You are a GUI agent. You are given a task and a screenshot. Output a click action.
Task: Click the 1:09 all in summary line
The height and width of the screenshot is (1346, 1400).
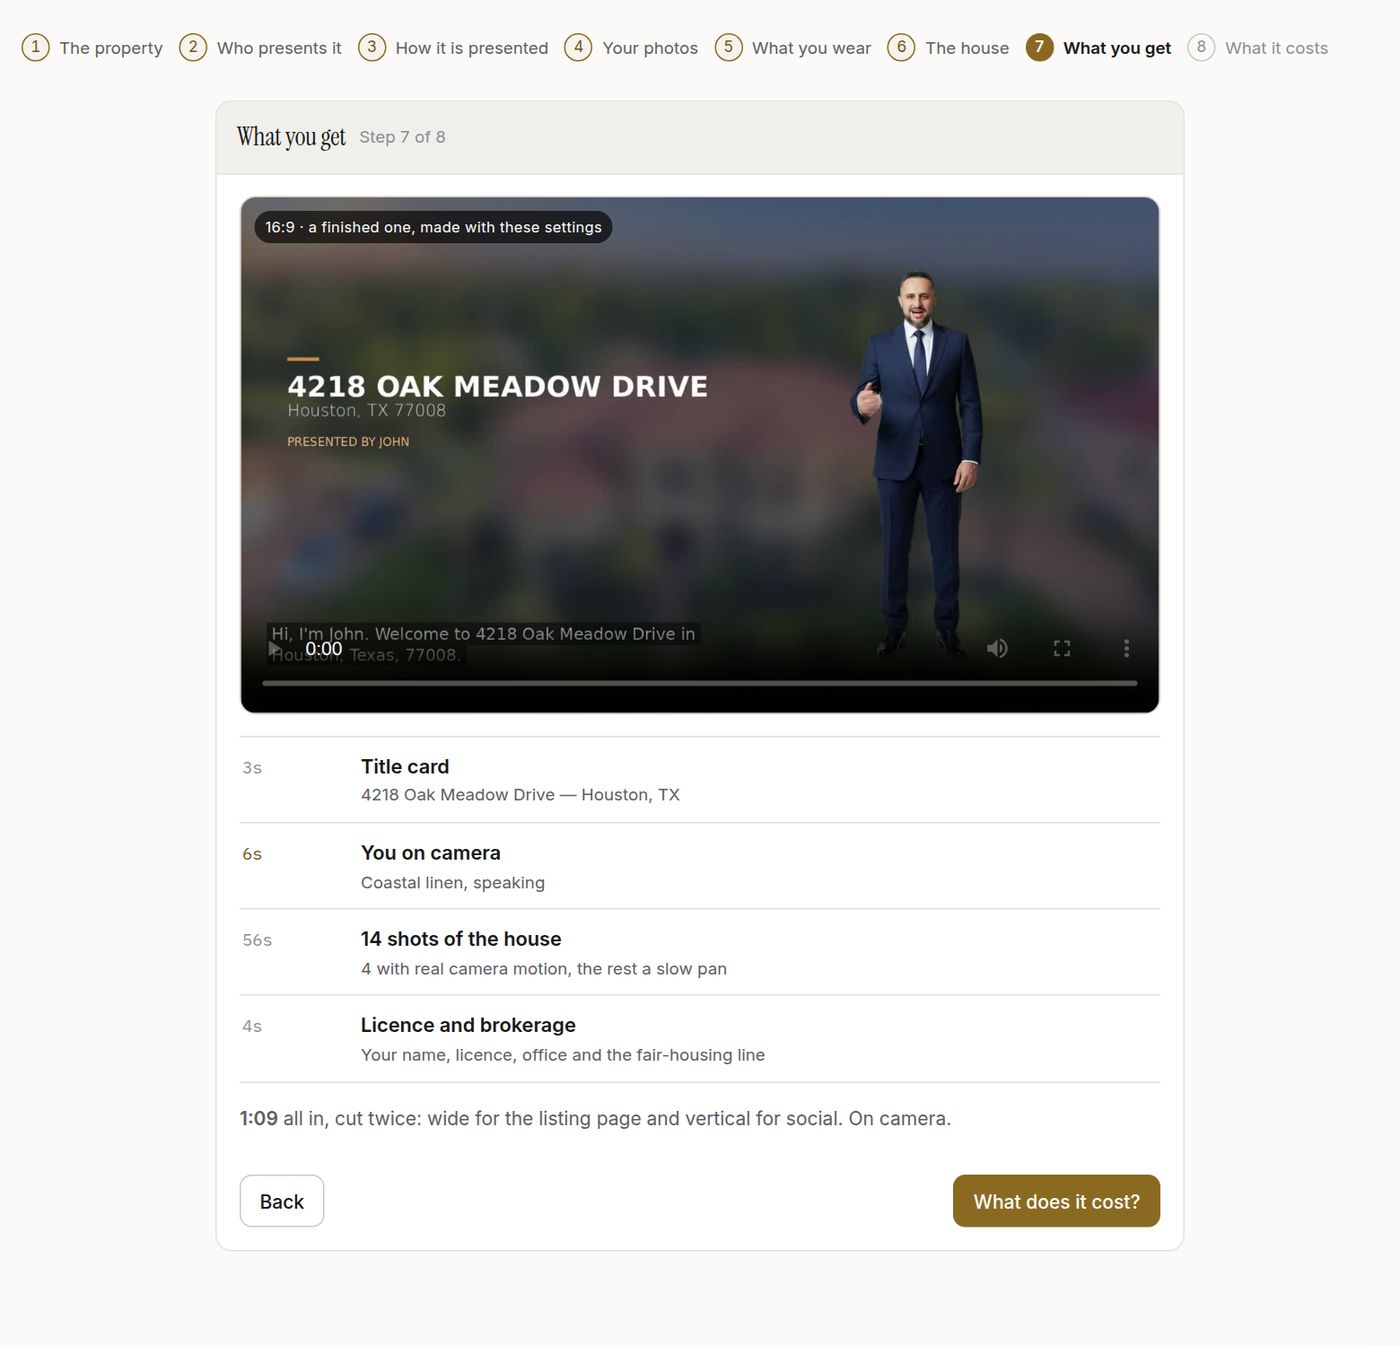click(x=595, y=1118)
